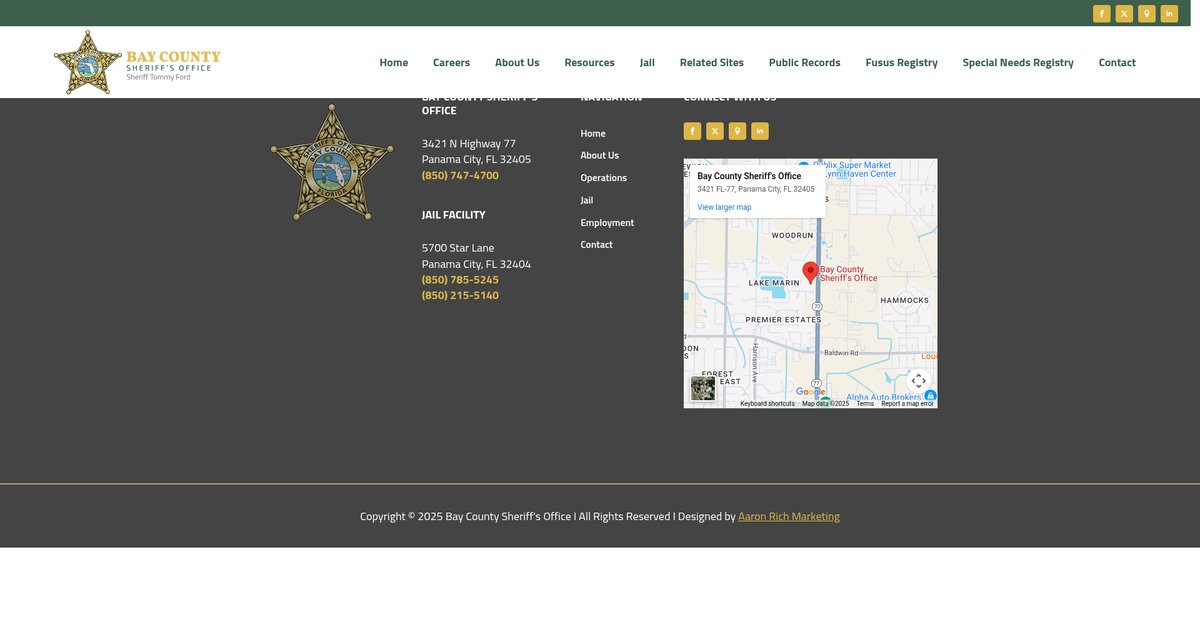Open Public Records menu item
The height and width of the screenshot is (620, 1200).
coord(805,62)
